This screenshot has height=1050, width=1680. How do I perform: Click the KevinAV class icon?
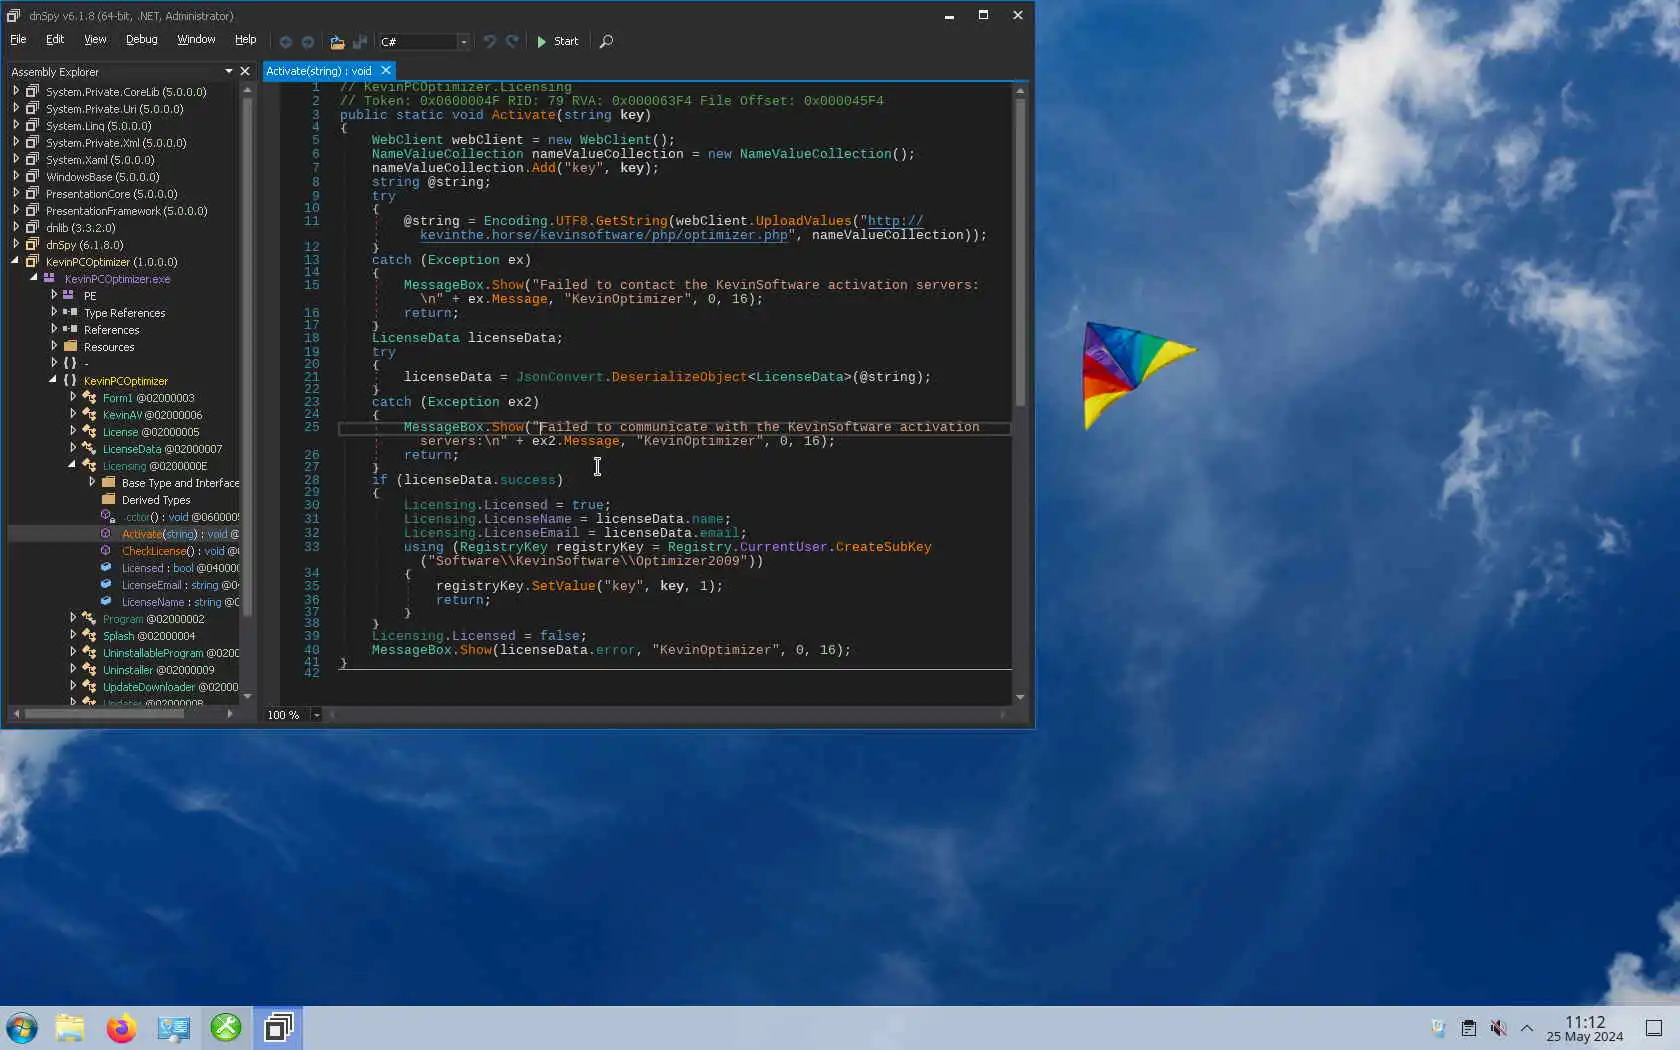tap(89, 414)
